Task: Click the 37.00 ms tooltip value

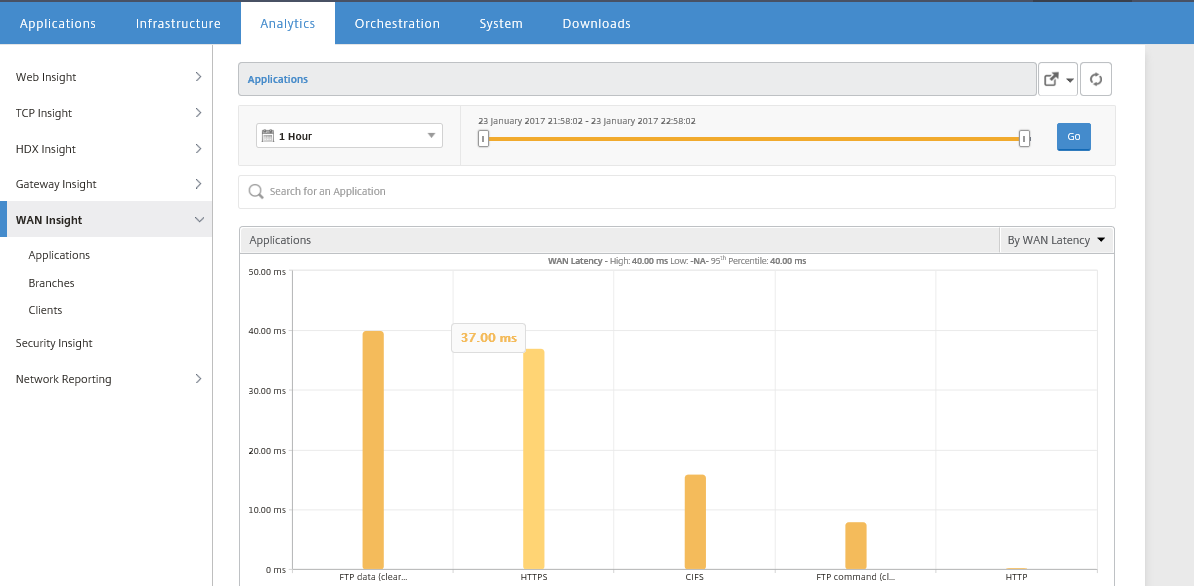Action: pos(488,338)
